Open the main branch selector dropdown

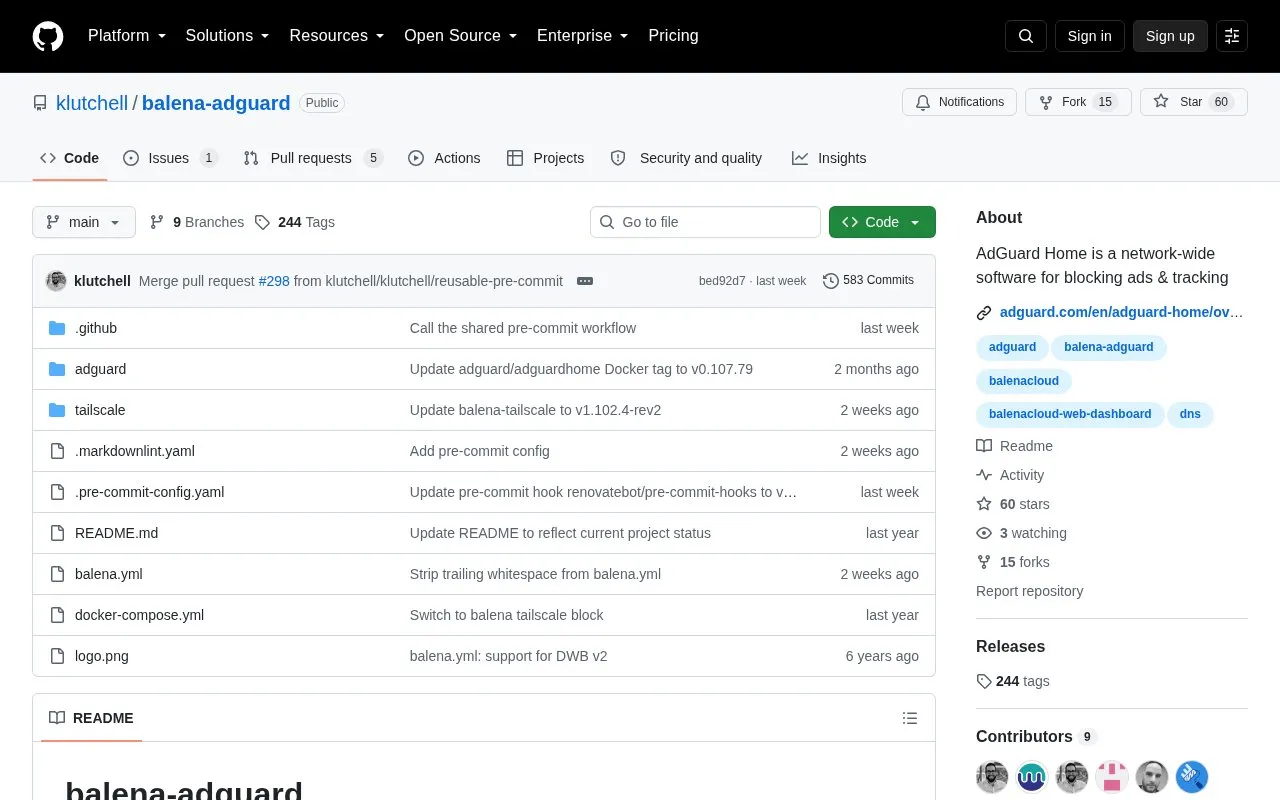(84, 222)
